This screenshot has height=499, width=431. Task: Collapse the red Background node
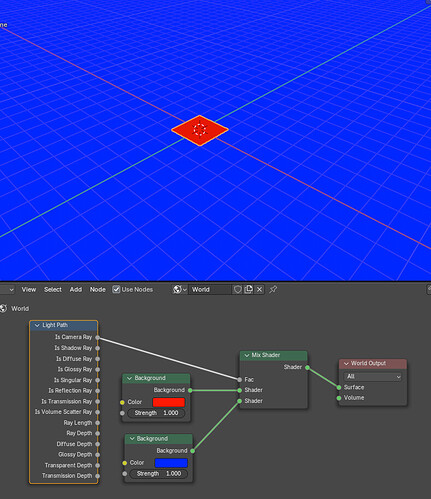(129, 378)
